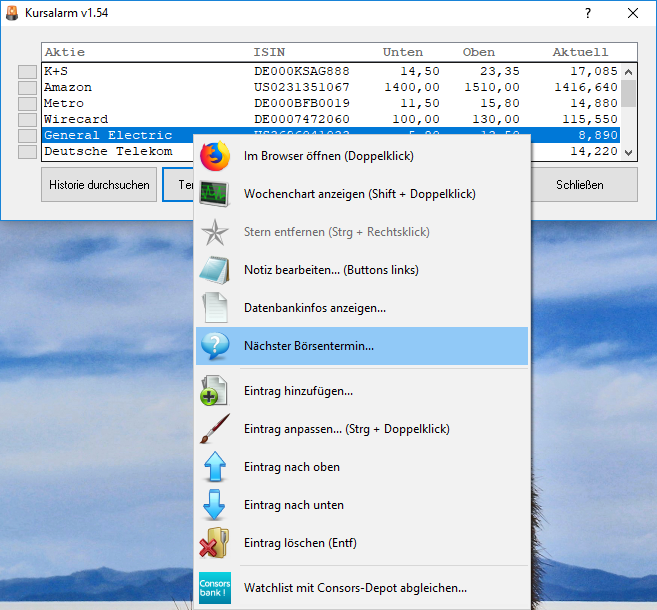Click the note button beside Deutsche Telekom row
The width and height of the screenshot is (657, 610).
28,152
